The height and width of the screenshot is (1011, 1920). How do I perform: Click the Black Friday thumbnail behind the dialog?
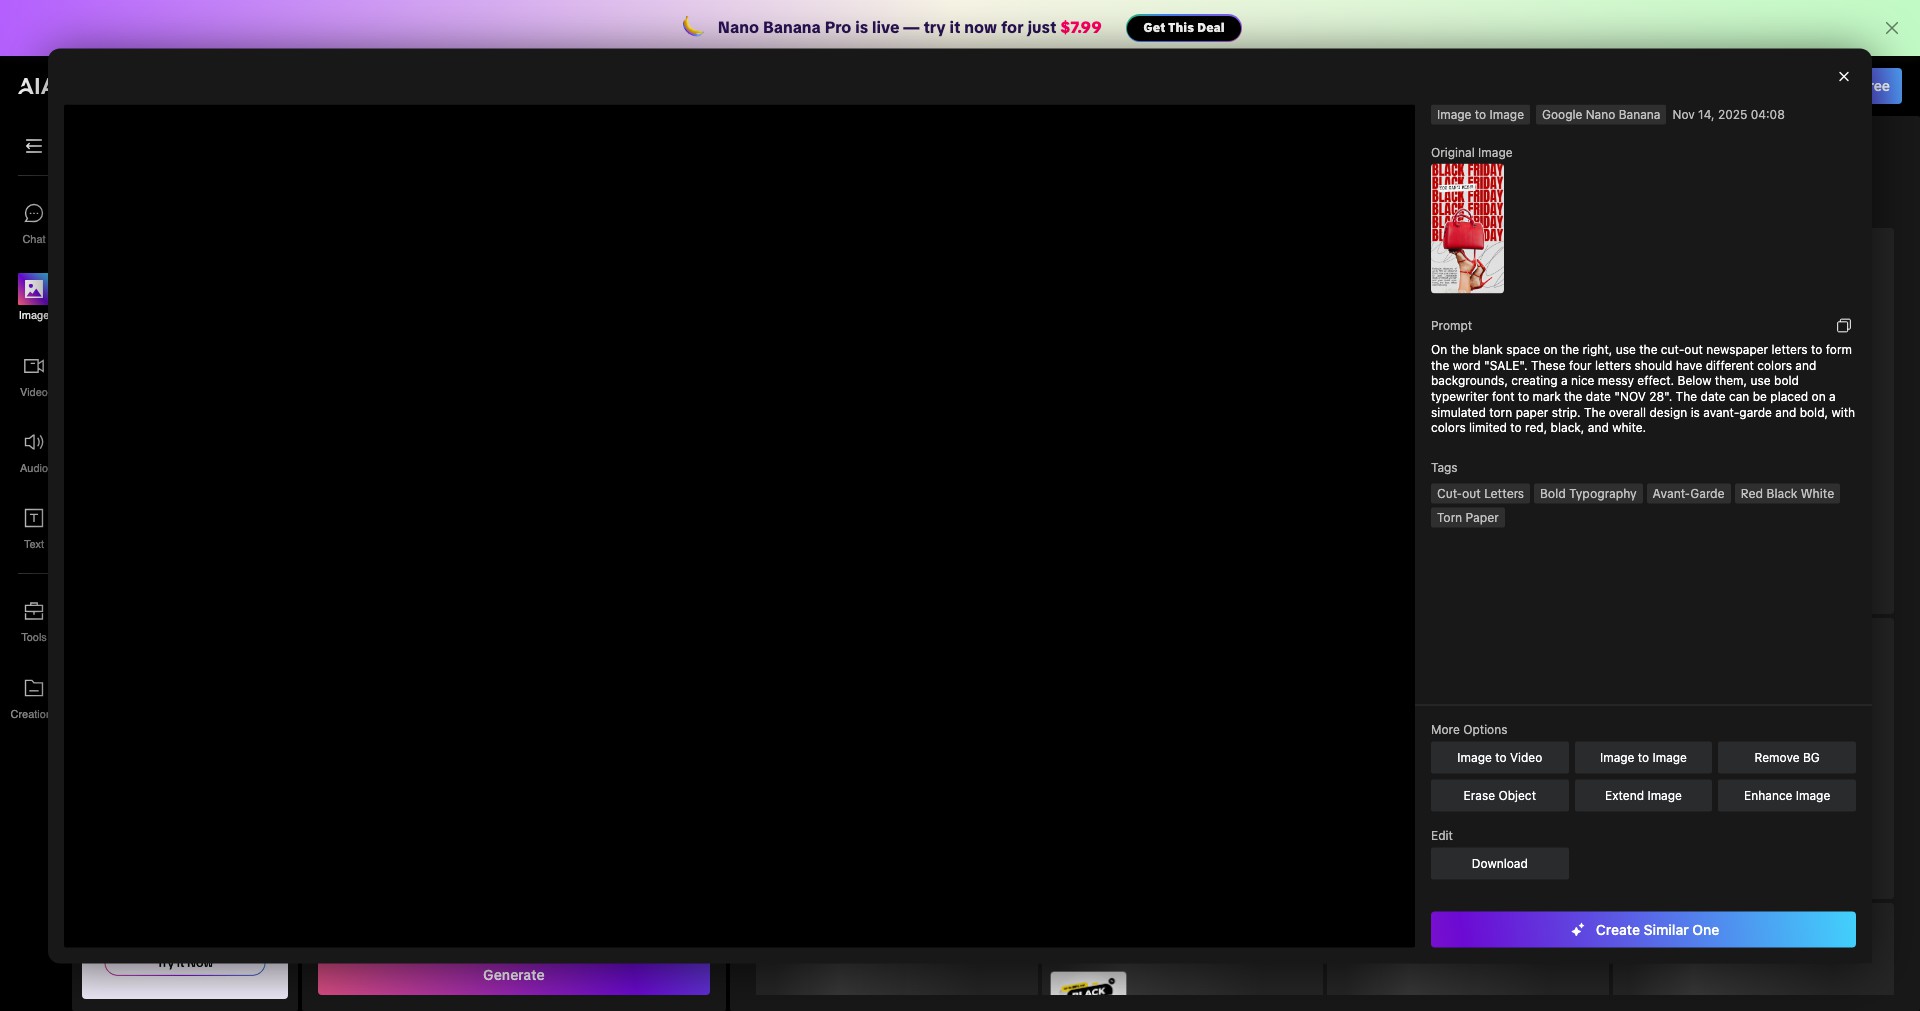1088,984
